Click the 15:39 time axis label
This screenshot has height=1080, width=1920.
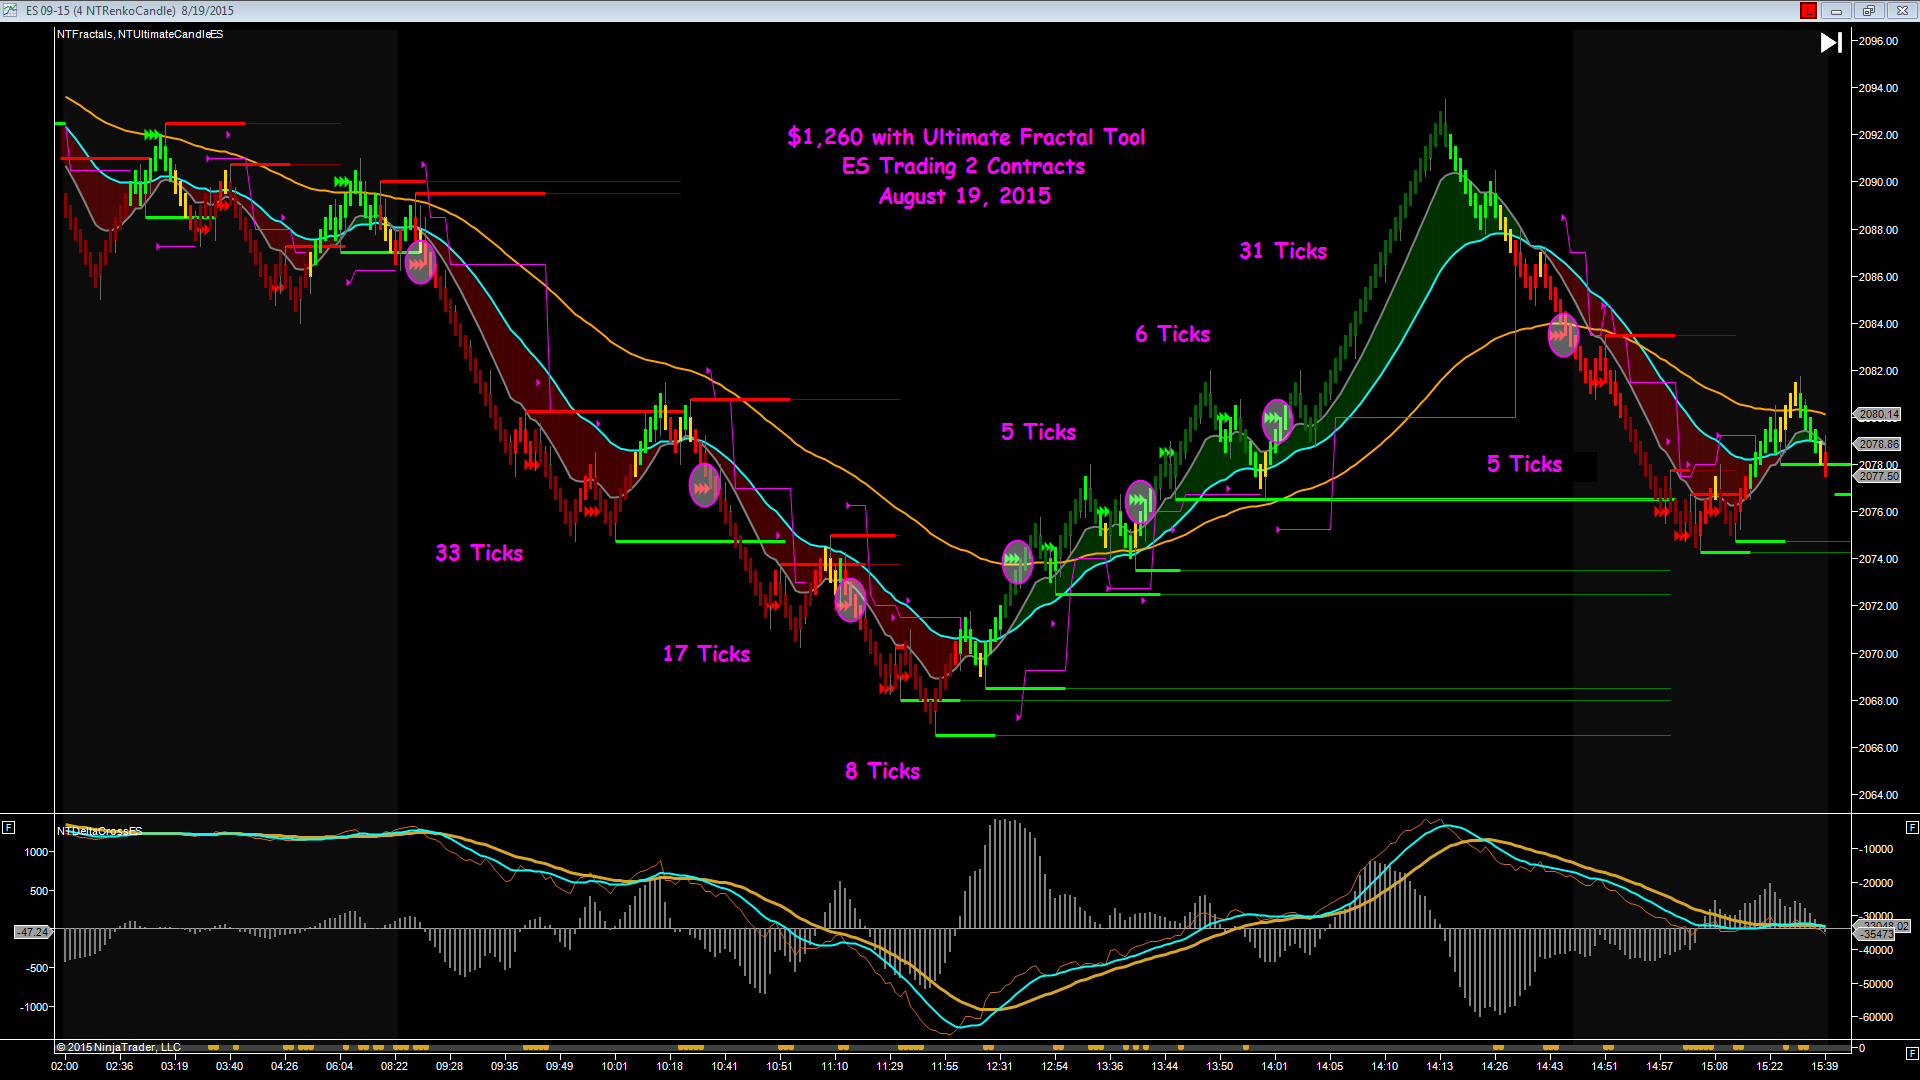pos(1824,1066)
